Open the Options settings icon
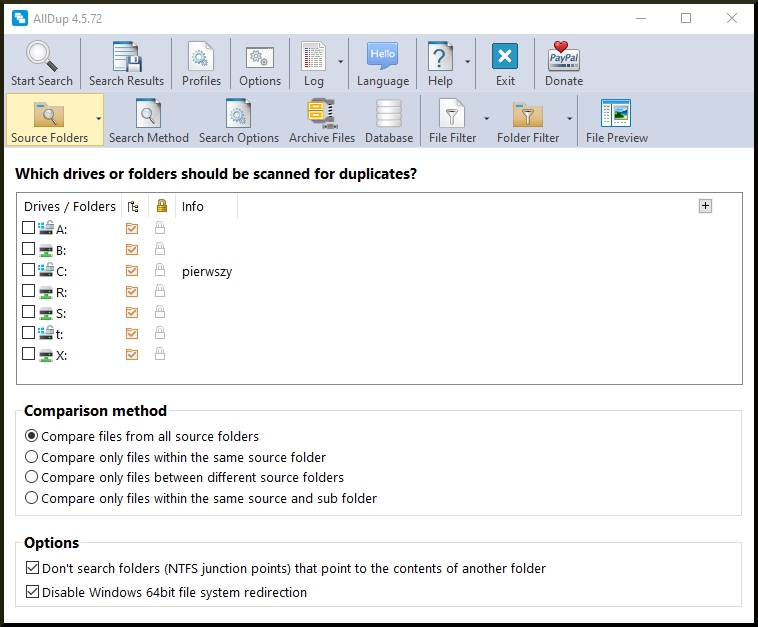This screenshot has width=758, height=627. pyautogui.click(x=260, y=57)
